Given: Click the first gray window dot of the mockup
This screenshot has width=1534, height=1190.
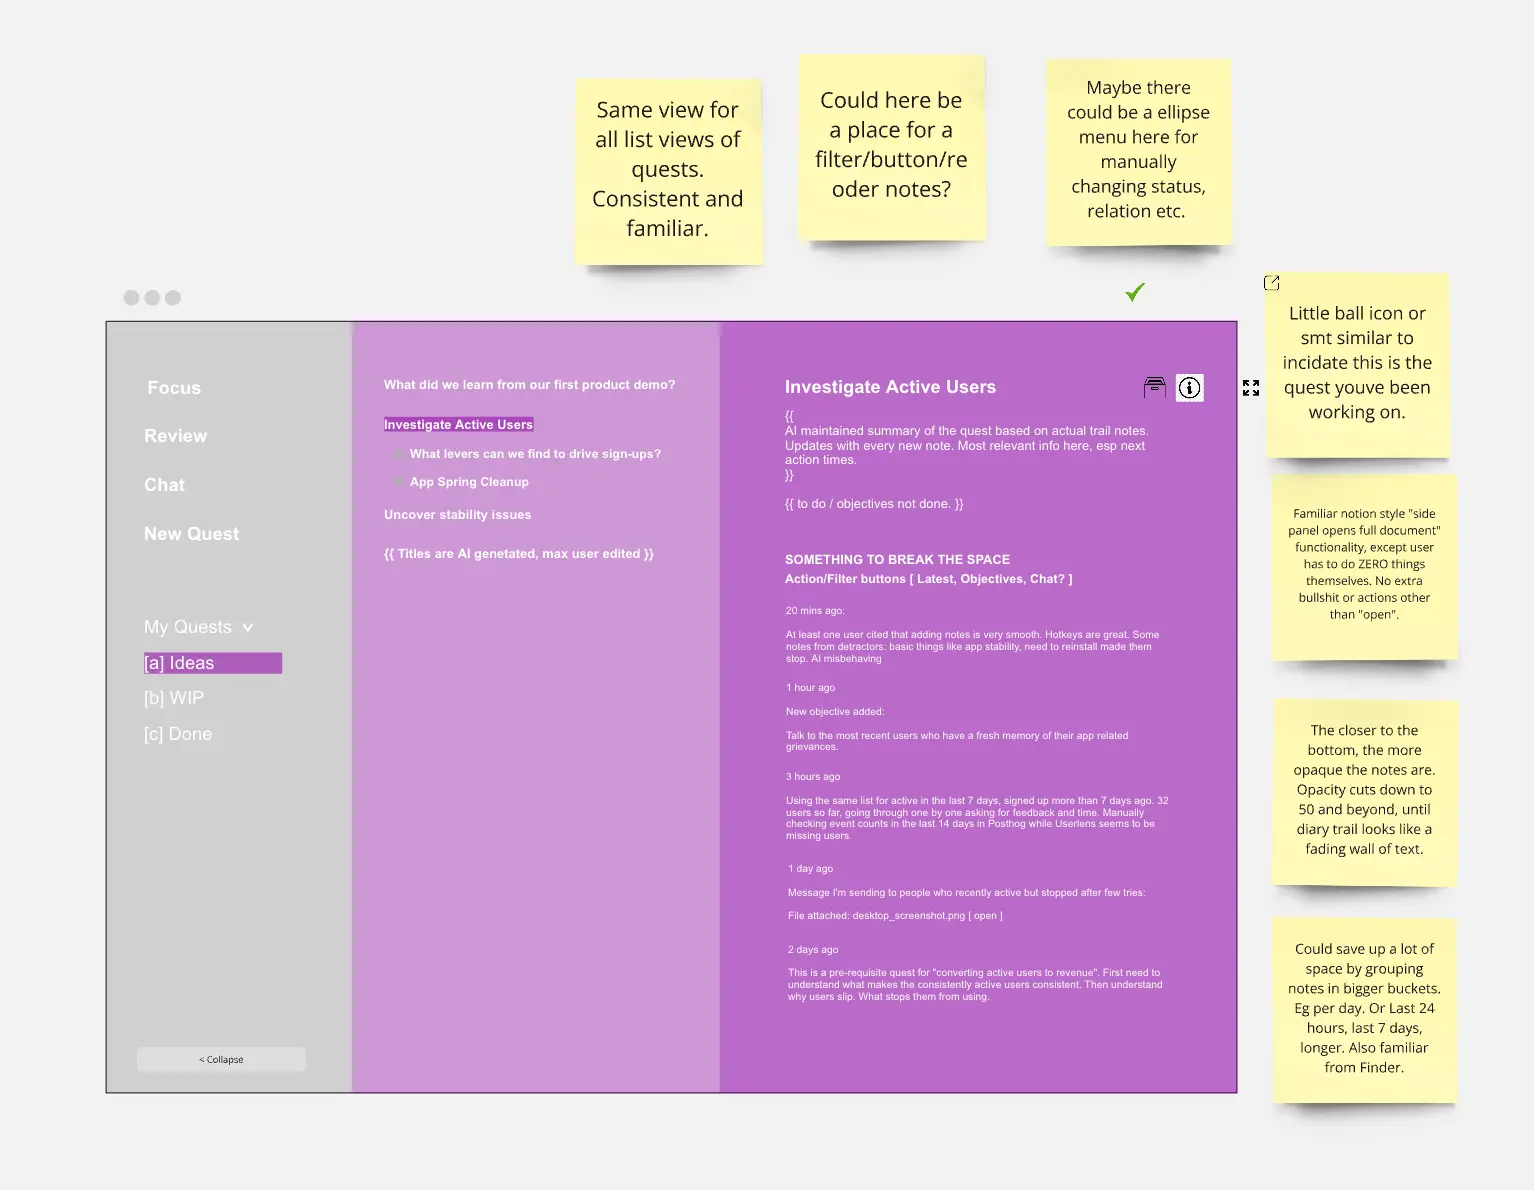Looking at the screenshot, I should click(131, 298).
